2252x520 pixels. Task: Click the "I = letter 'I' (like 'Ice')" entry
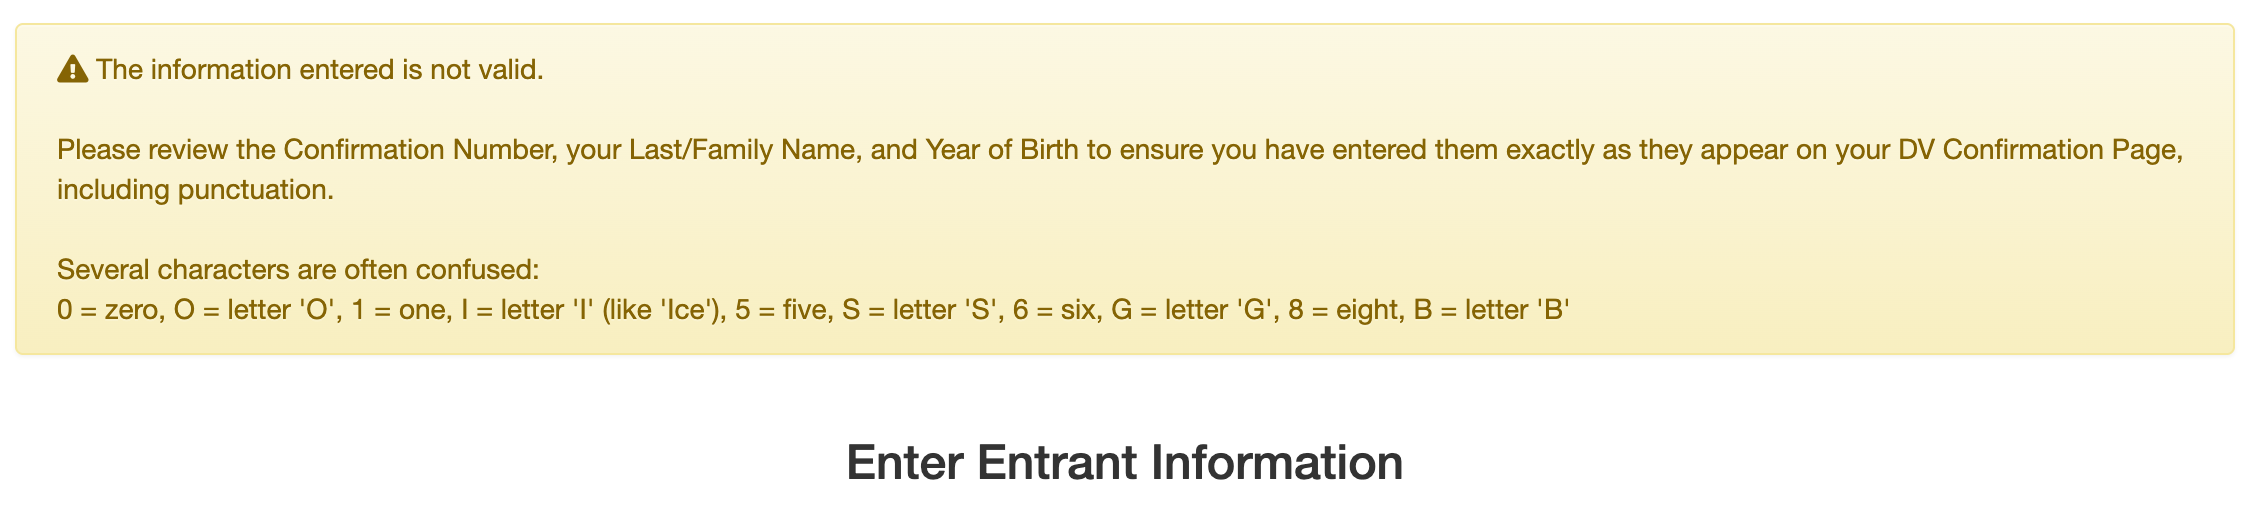(x=592, y=310)
